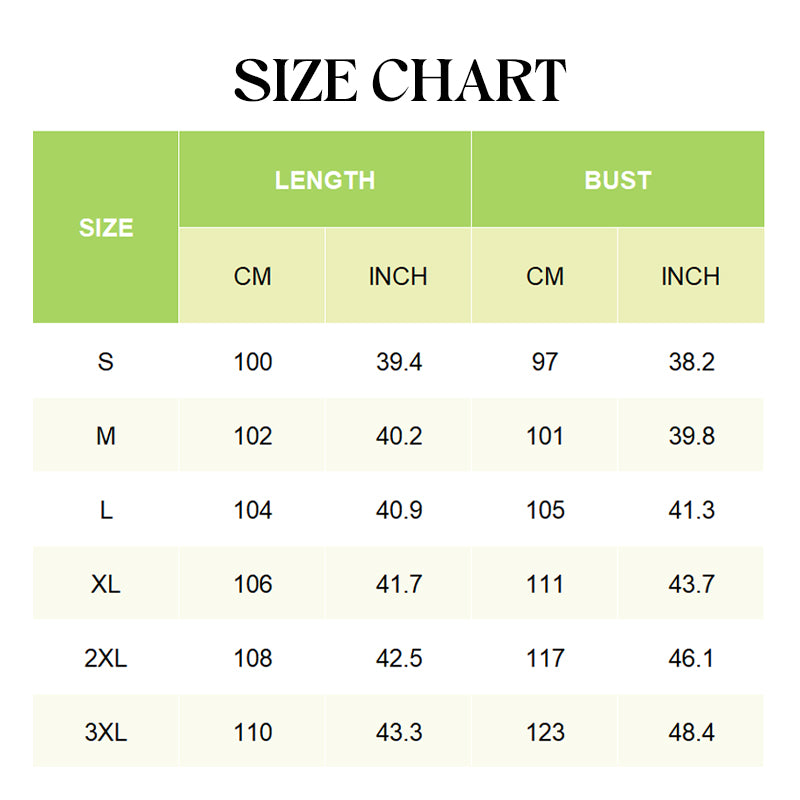Select the SIZE column header

coord(106,228)
